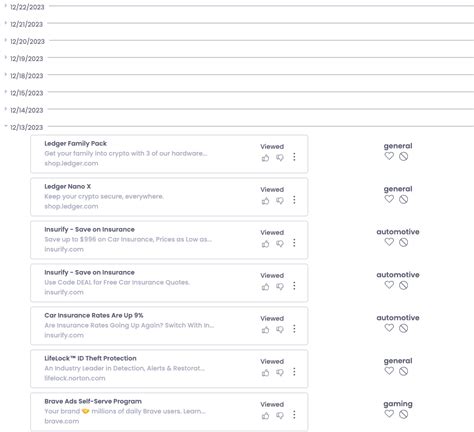
Task: Thumbs down the Ledger Nano X ad
Action: 280,201
